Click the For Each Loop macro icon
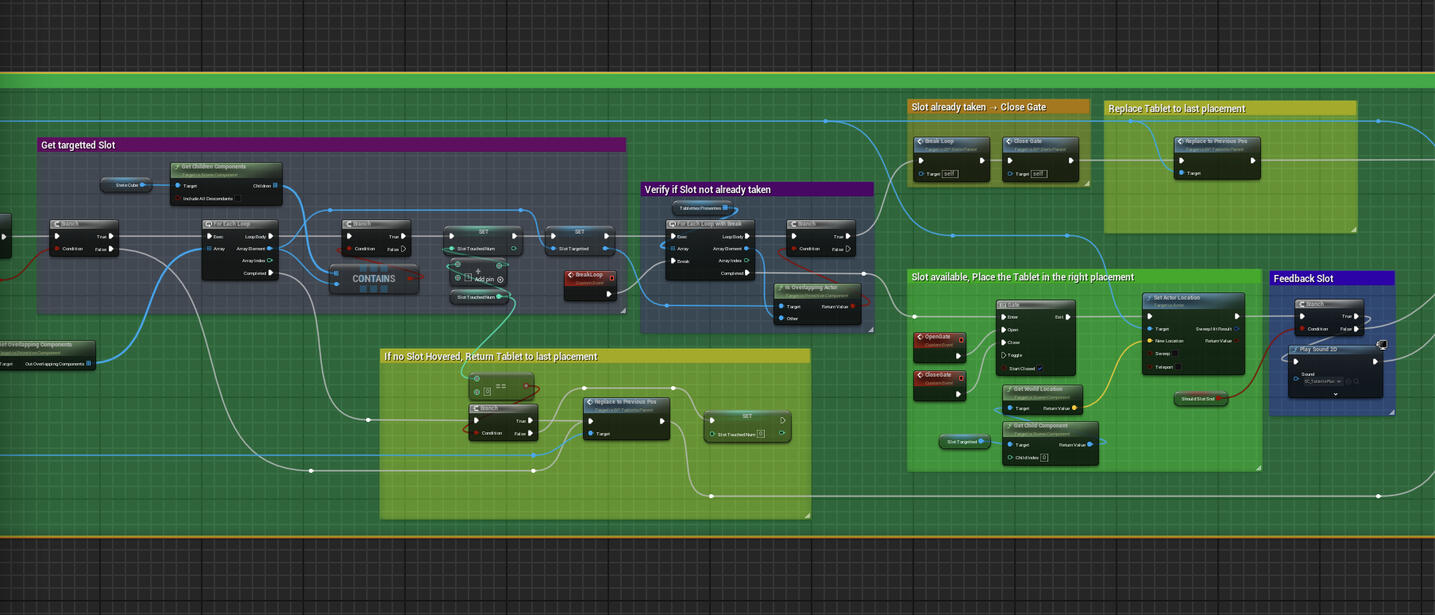The image size is (1435, 615). [209, 222]
